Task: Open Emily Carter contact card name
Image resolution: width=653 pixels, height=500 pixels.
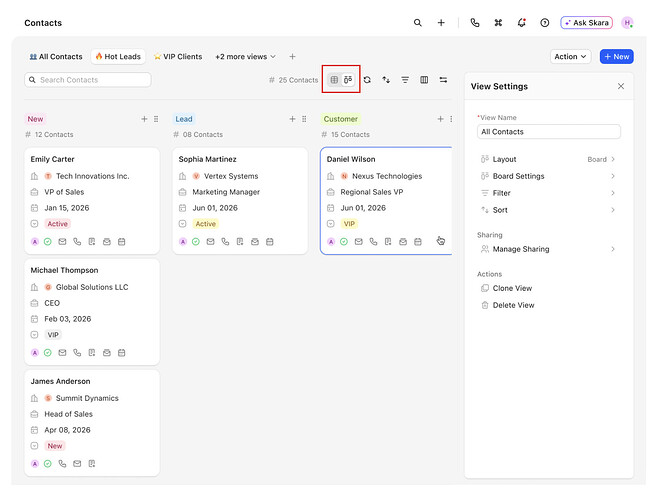Action: pyautogui.click(x=52, y=159)
